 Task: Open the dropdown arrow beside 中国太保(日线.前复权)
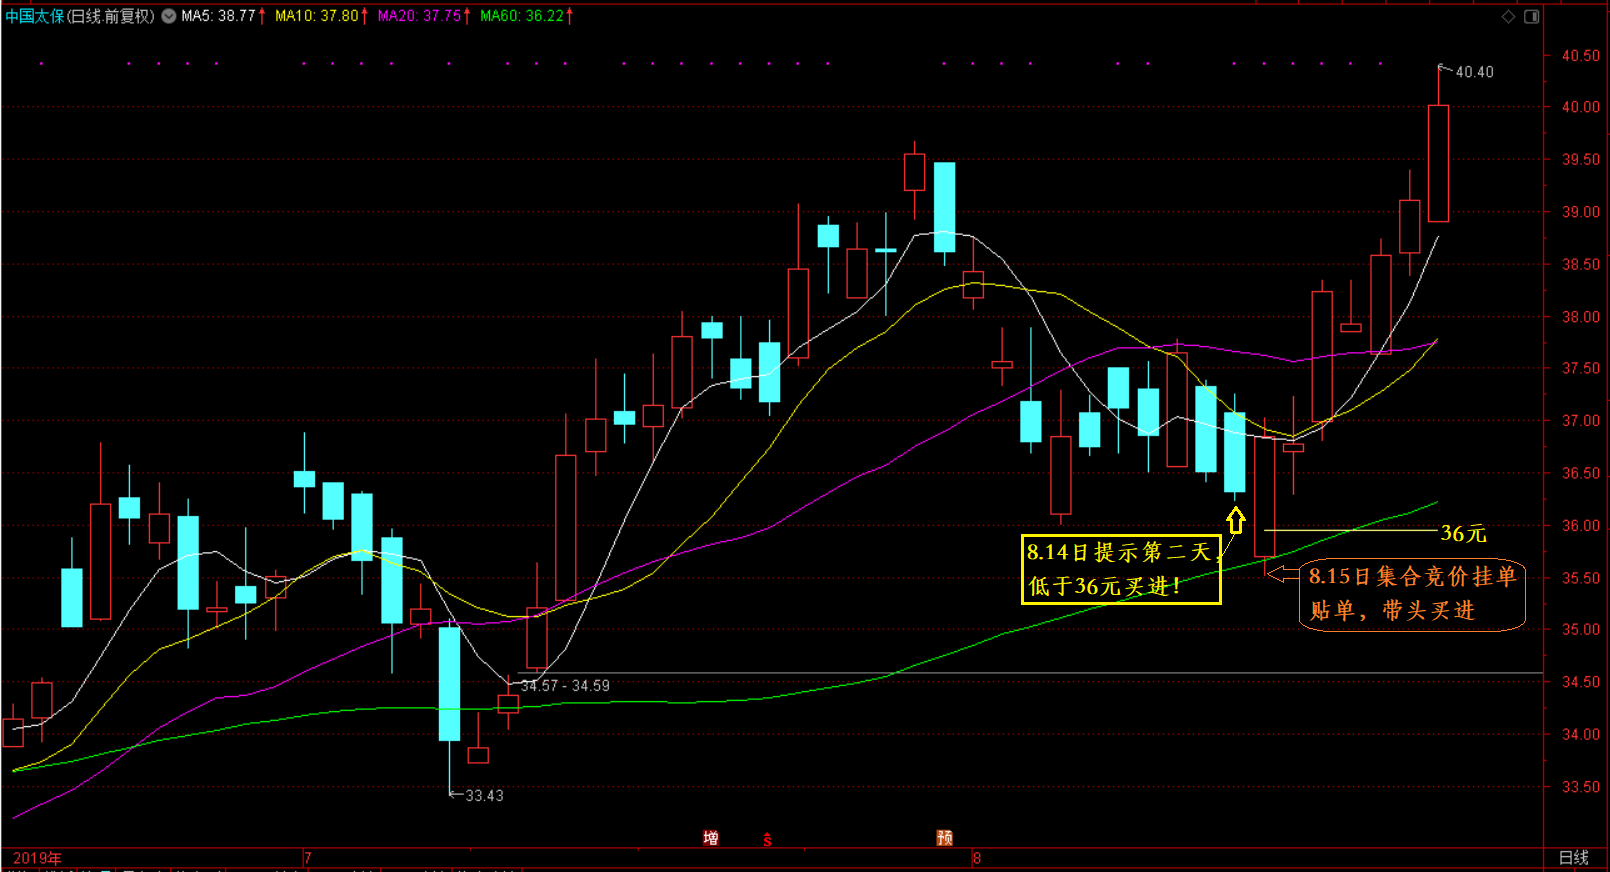(x=169, y=16)
